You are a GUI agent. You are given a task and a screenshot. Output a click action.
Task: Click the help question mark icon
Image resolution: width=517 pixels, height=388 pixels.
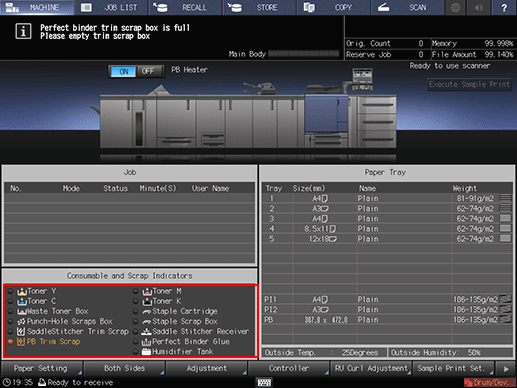click(x=504, y=7)
